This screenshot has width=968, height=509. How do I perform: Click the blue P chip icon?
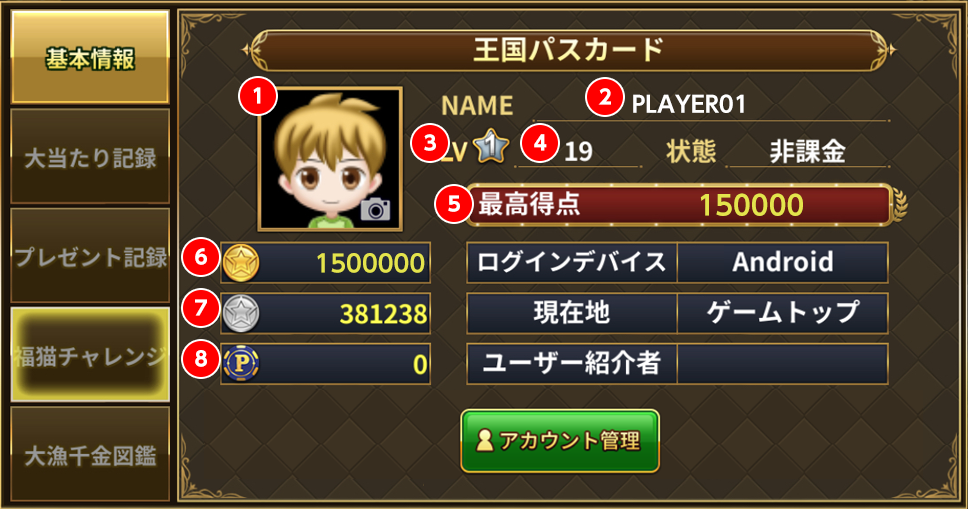241,363
